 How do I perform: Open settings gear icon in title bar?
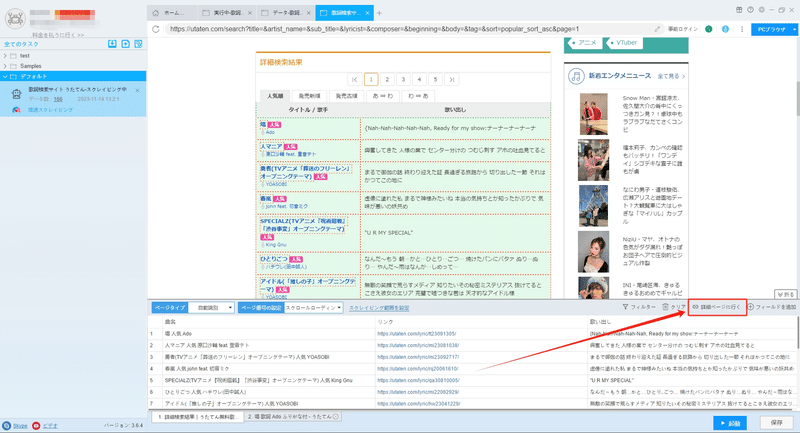[x=762, y=10]
